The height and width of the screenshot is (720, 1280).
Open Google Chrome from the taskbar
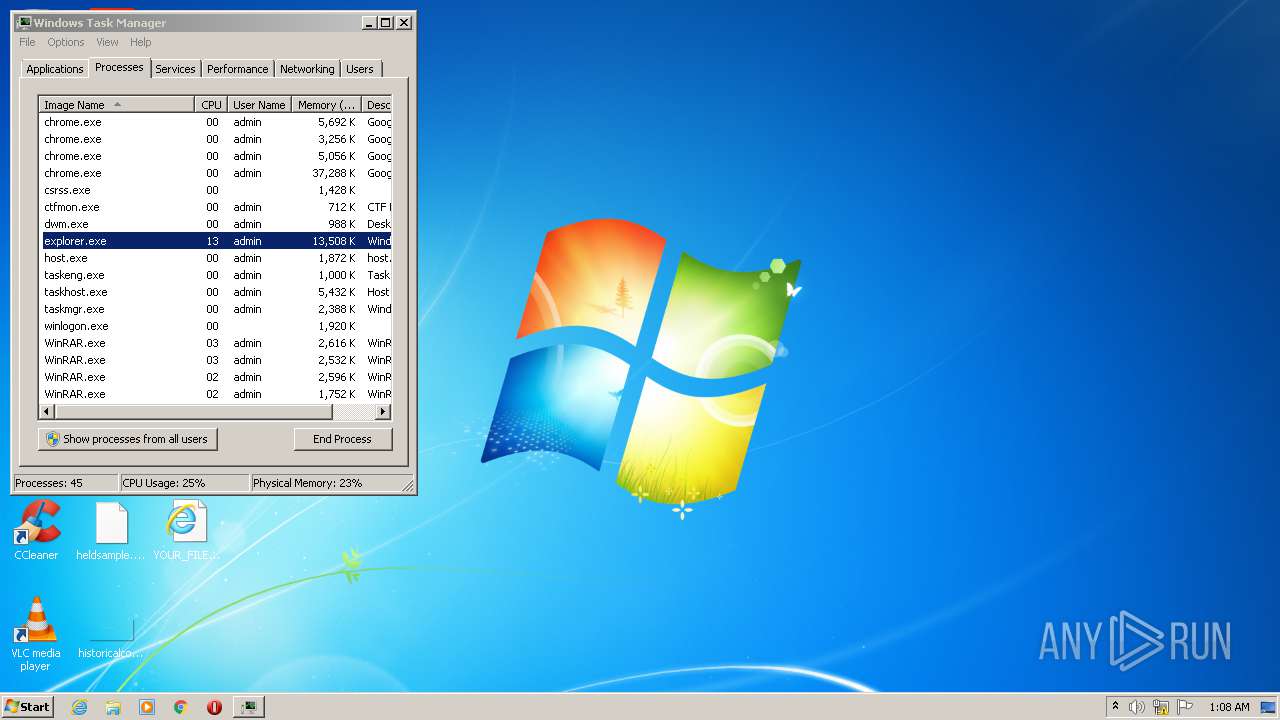(x=181, y=707)
